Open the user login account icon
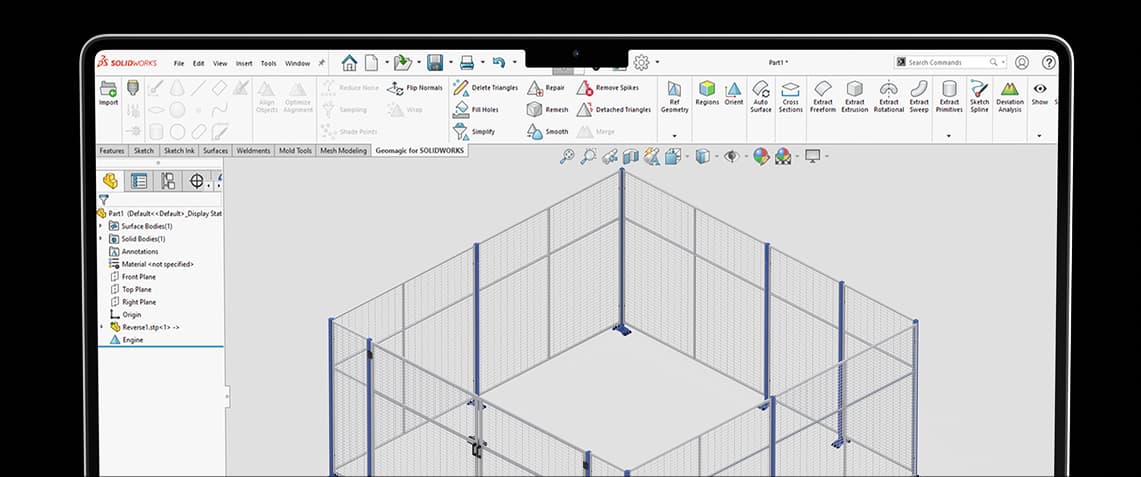1141x477 pixels. (x=1022, y=63)
